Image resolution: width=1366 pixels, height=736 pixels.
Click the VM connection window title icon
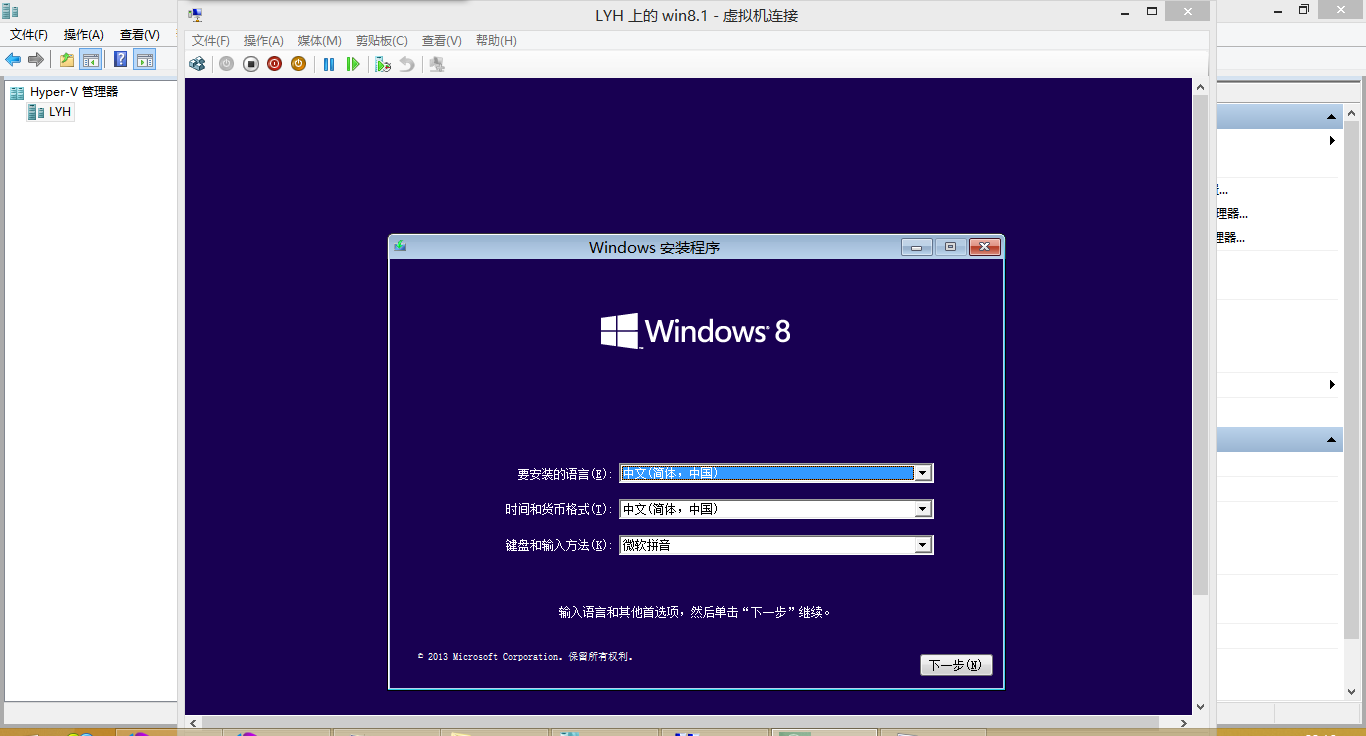coord(196,15)
